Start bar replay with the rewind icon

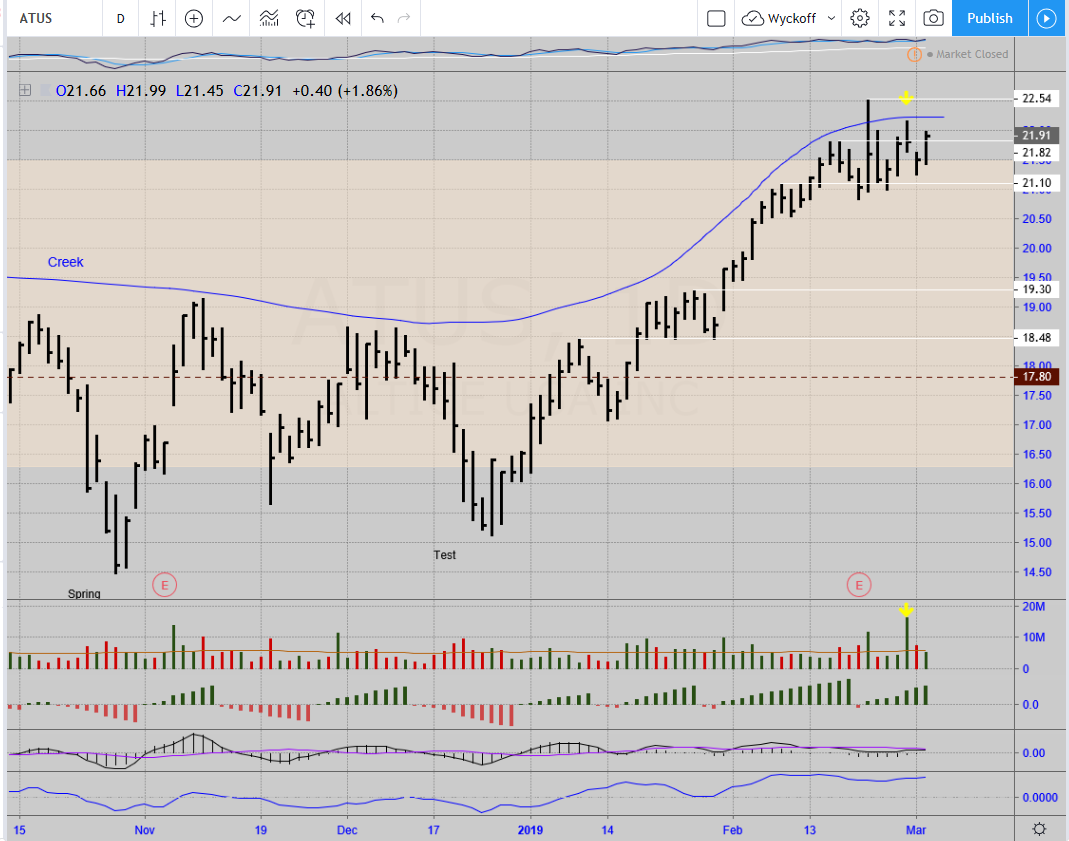pos(343,18)
